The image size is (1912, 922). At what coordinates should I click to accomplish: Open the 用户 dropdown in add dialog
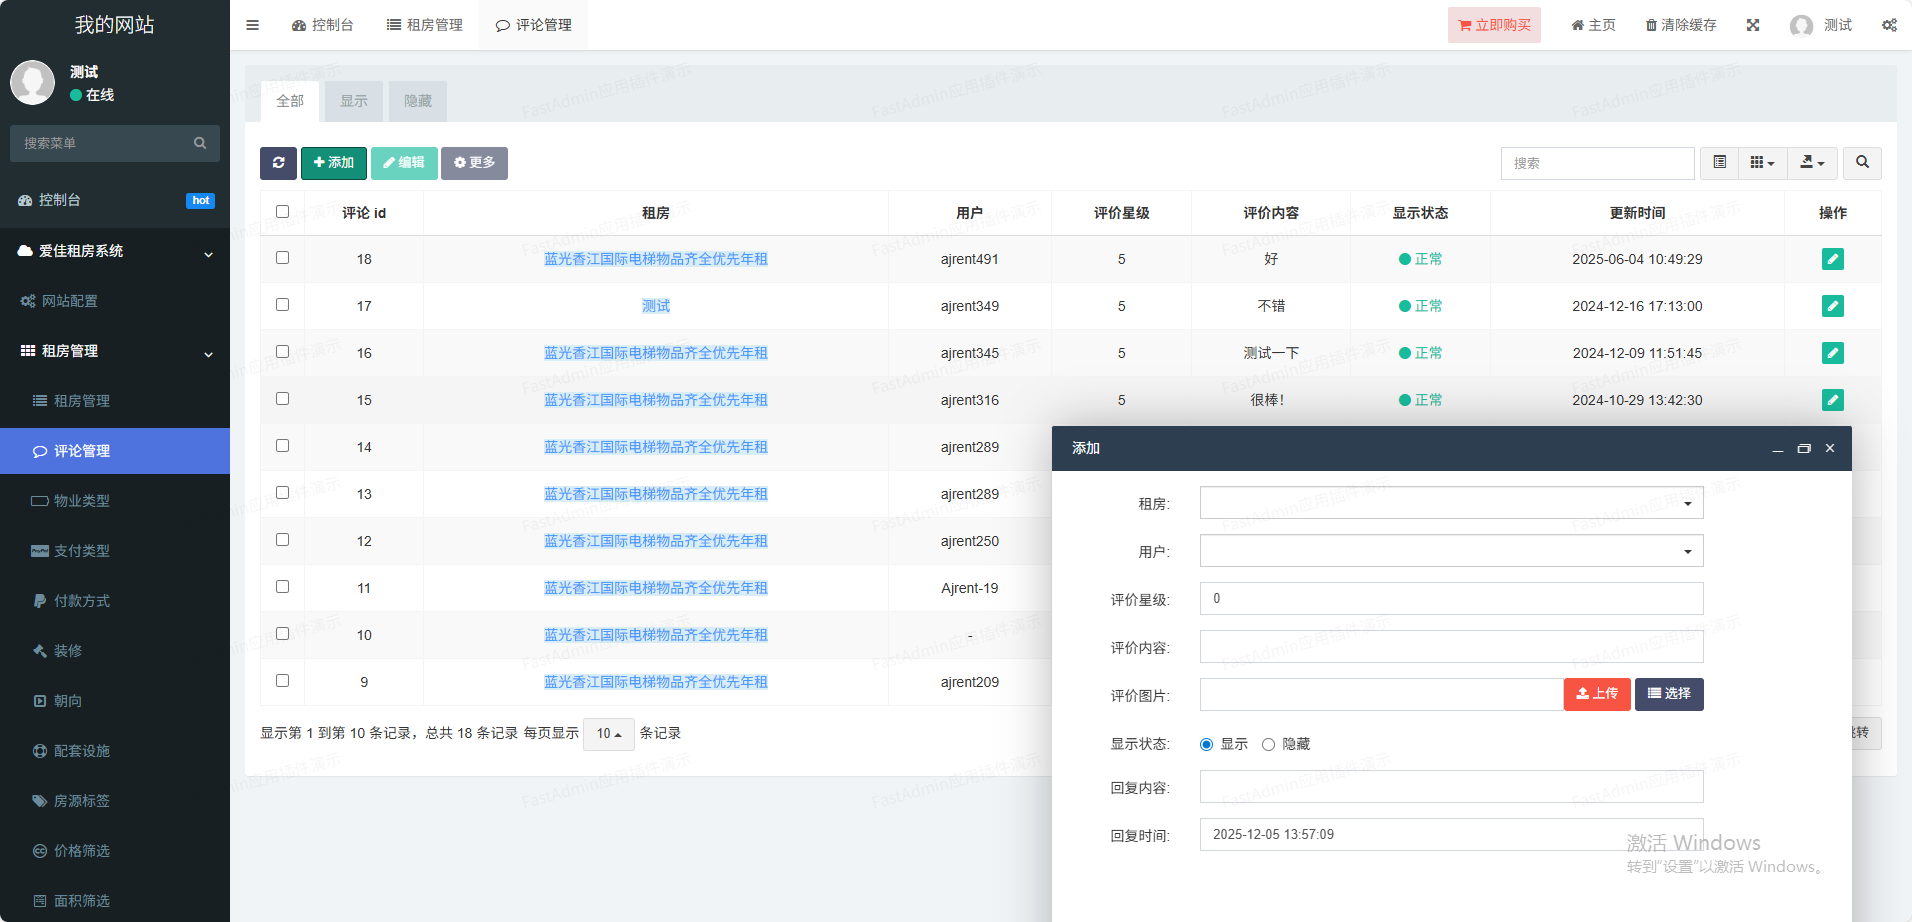(x=1451, y=551)
